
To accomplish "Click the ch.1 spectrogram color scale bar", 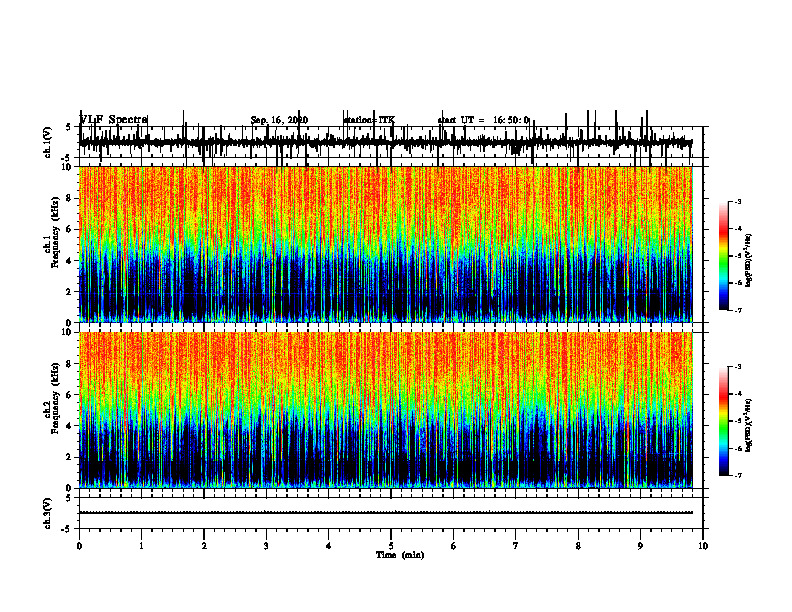I will tap(723, 256).
